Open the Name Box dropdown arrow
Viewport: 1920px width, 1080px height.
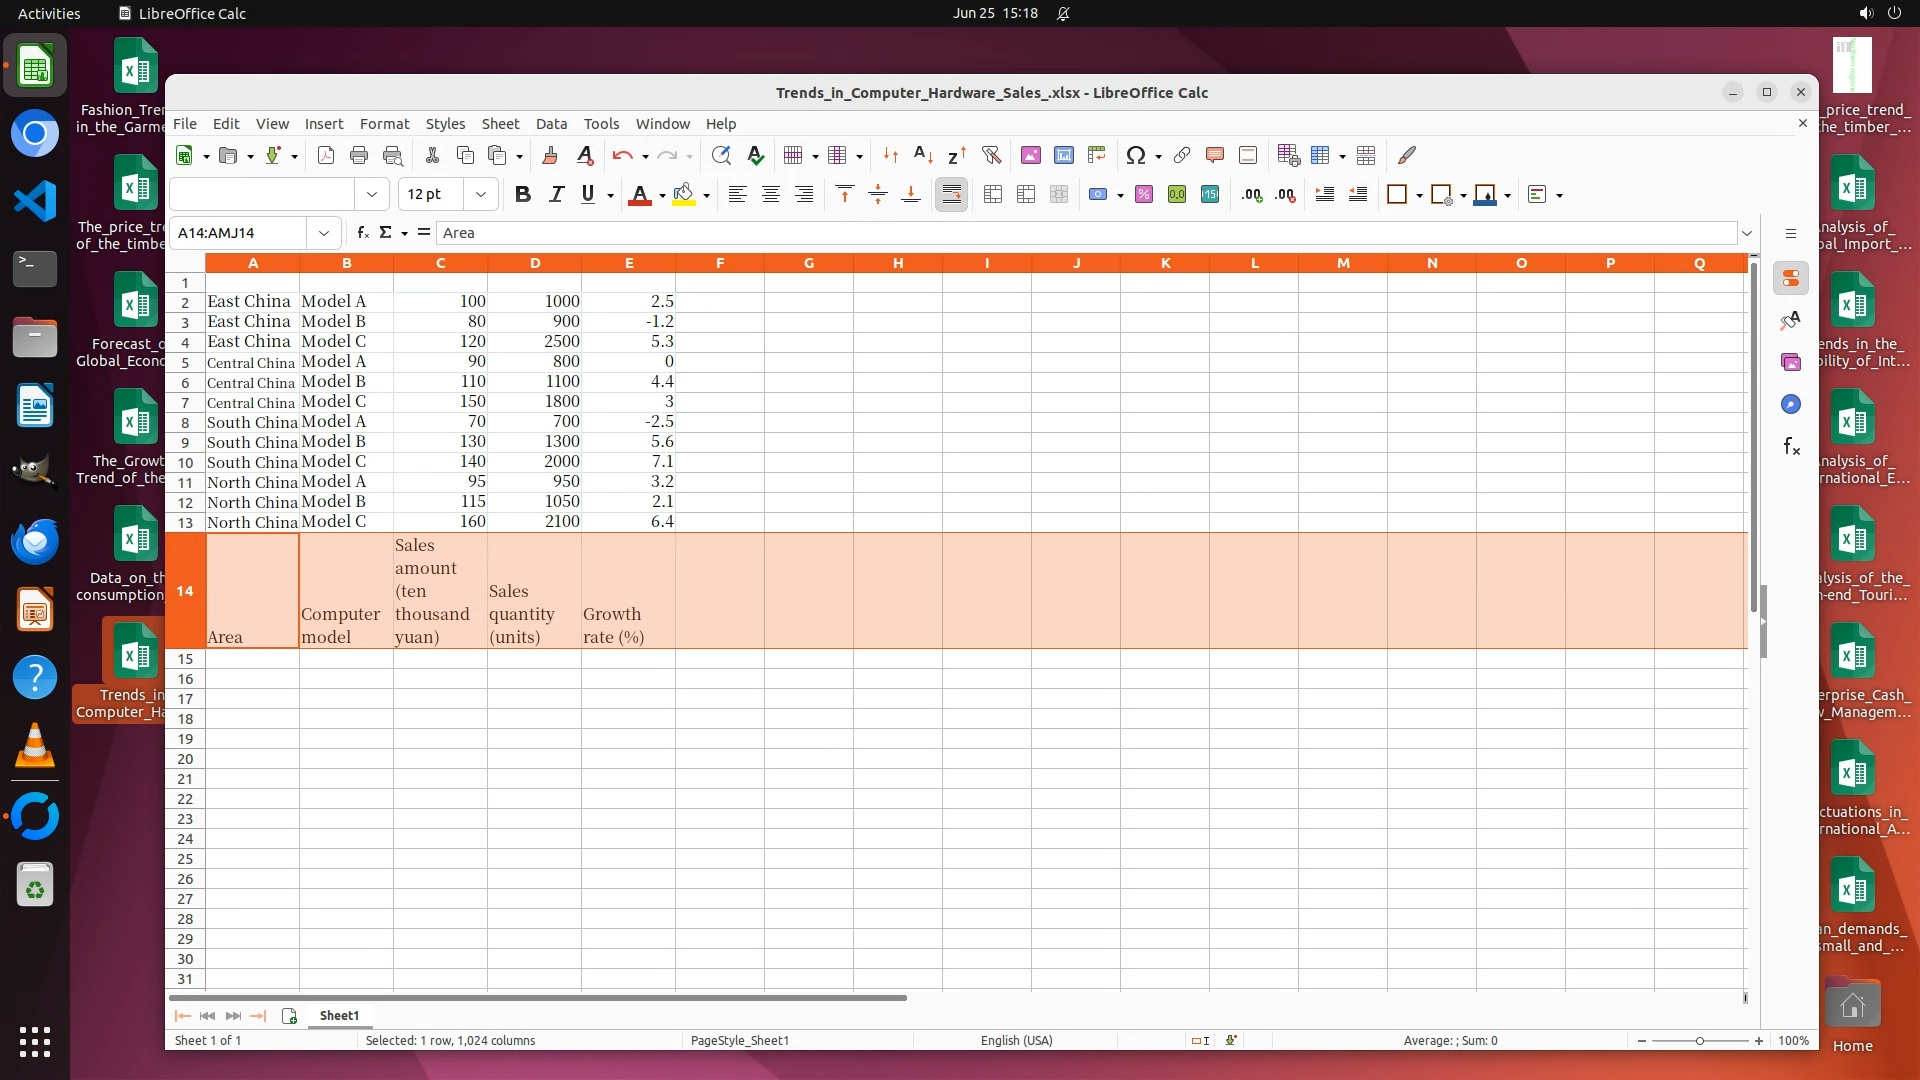pos(324,233)
